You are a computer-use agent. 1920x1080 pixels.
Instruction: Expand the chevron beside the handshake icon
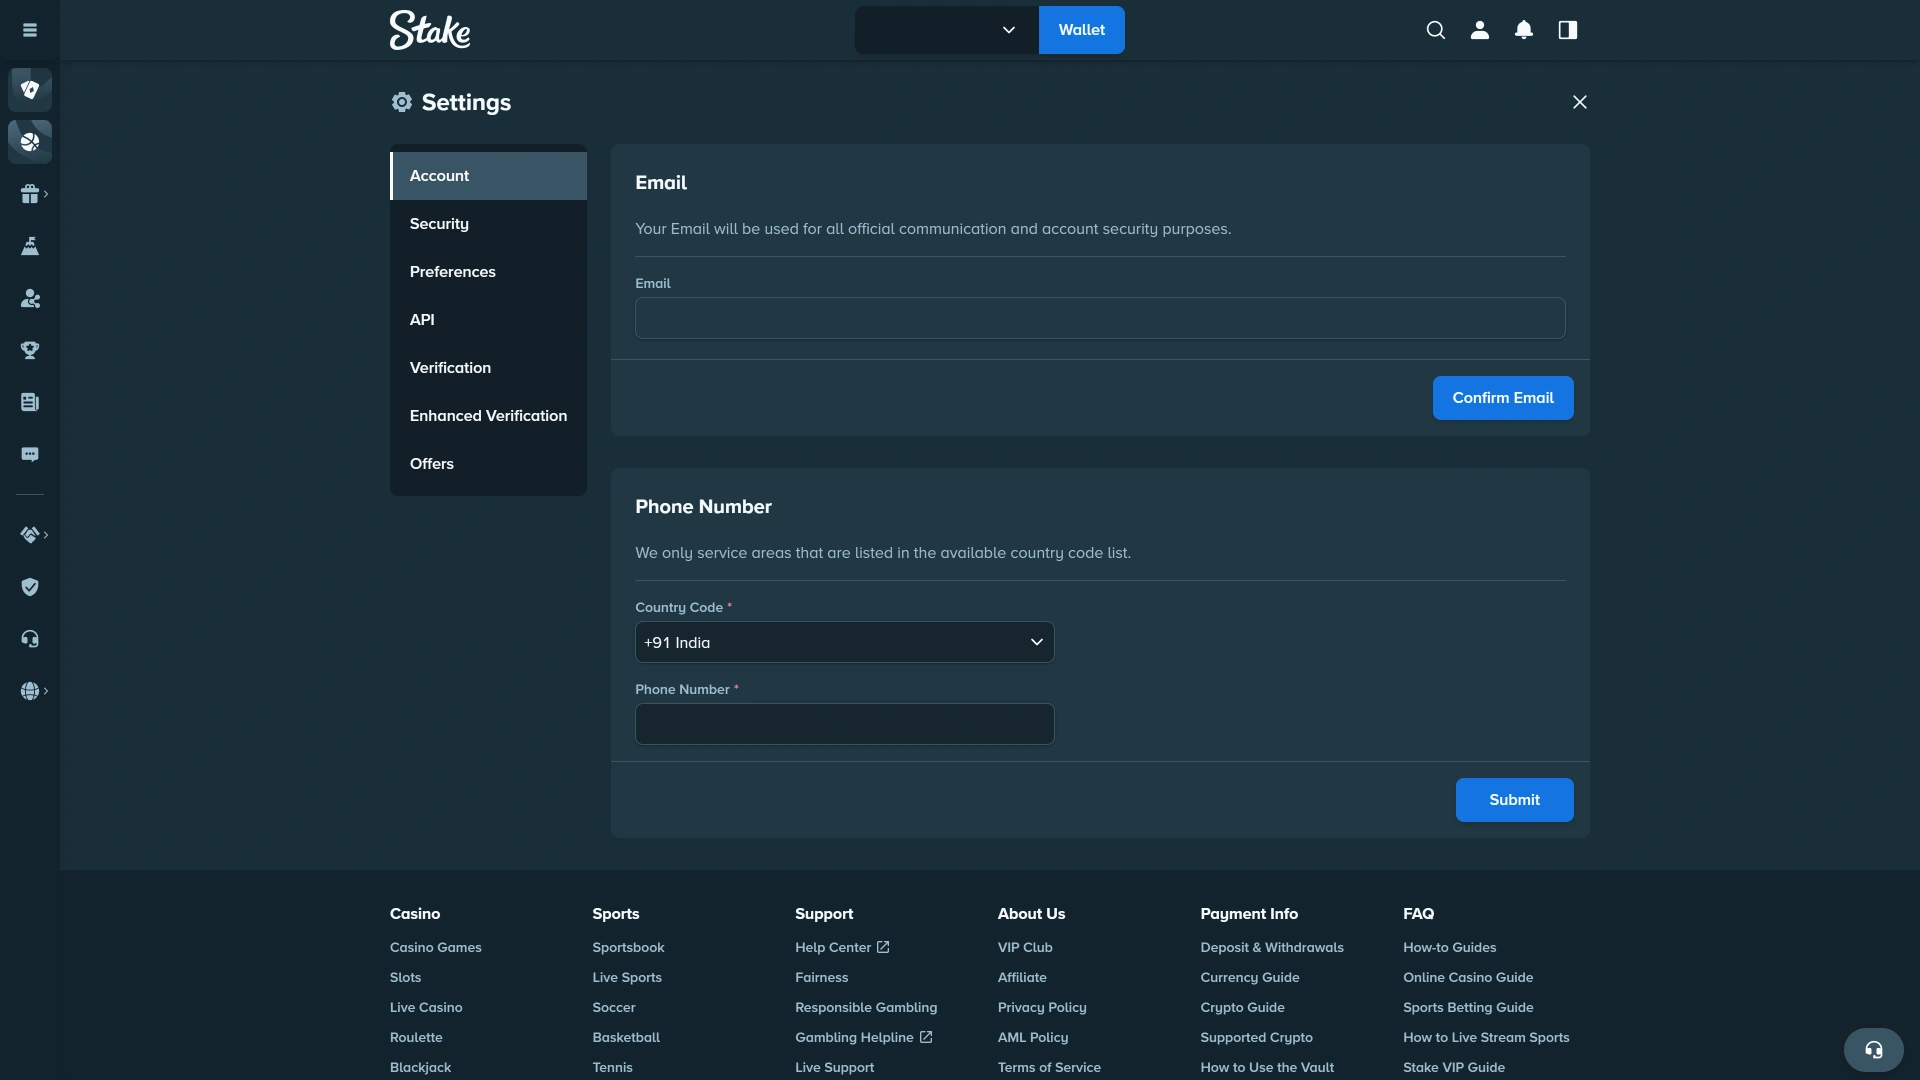[x=46, y=535]
